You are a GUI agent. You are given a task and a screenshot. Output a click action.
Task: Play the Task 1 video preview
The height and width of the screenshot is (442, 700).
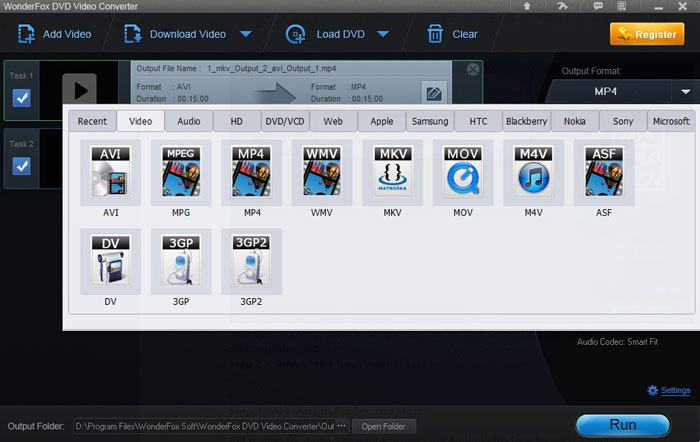(x=80, y=90)
